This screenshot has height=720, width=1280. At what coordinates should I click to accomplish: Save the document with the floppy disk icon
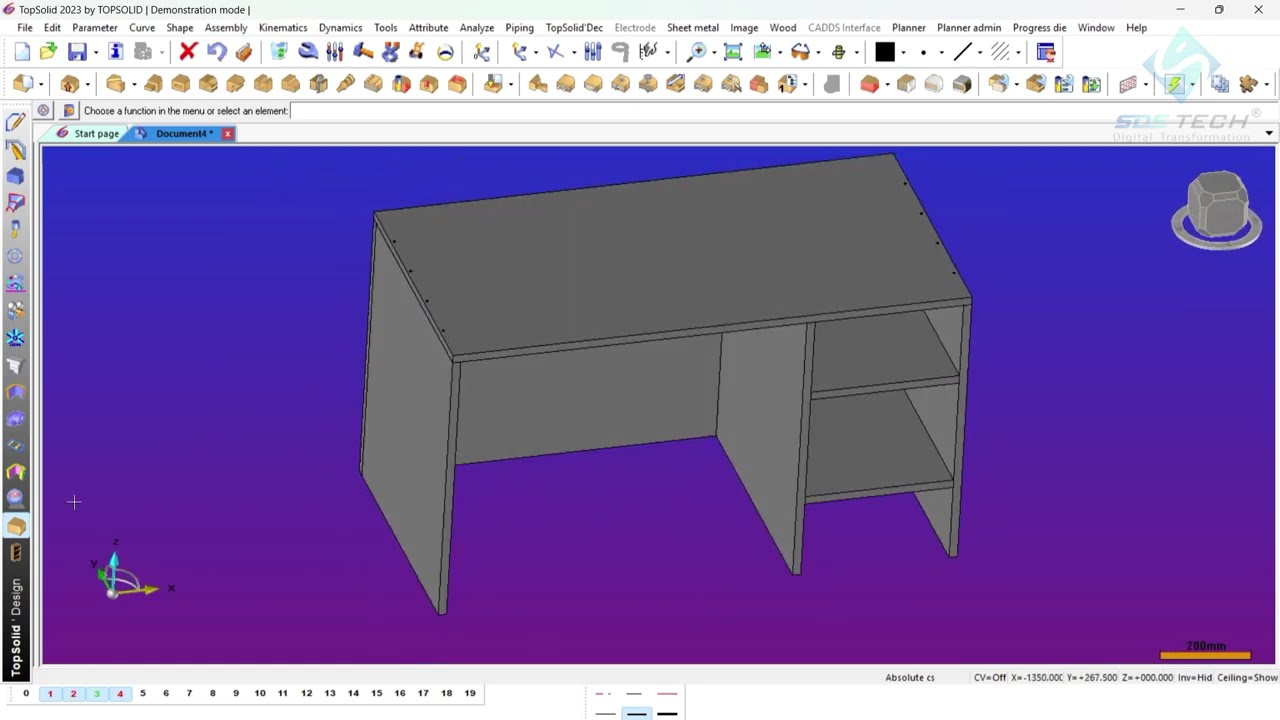(x=77, y=52)
